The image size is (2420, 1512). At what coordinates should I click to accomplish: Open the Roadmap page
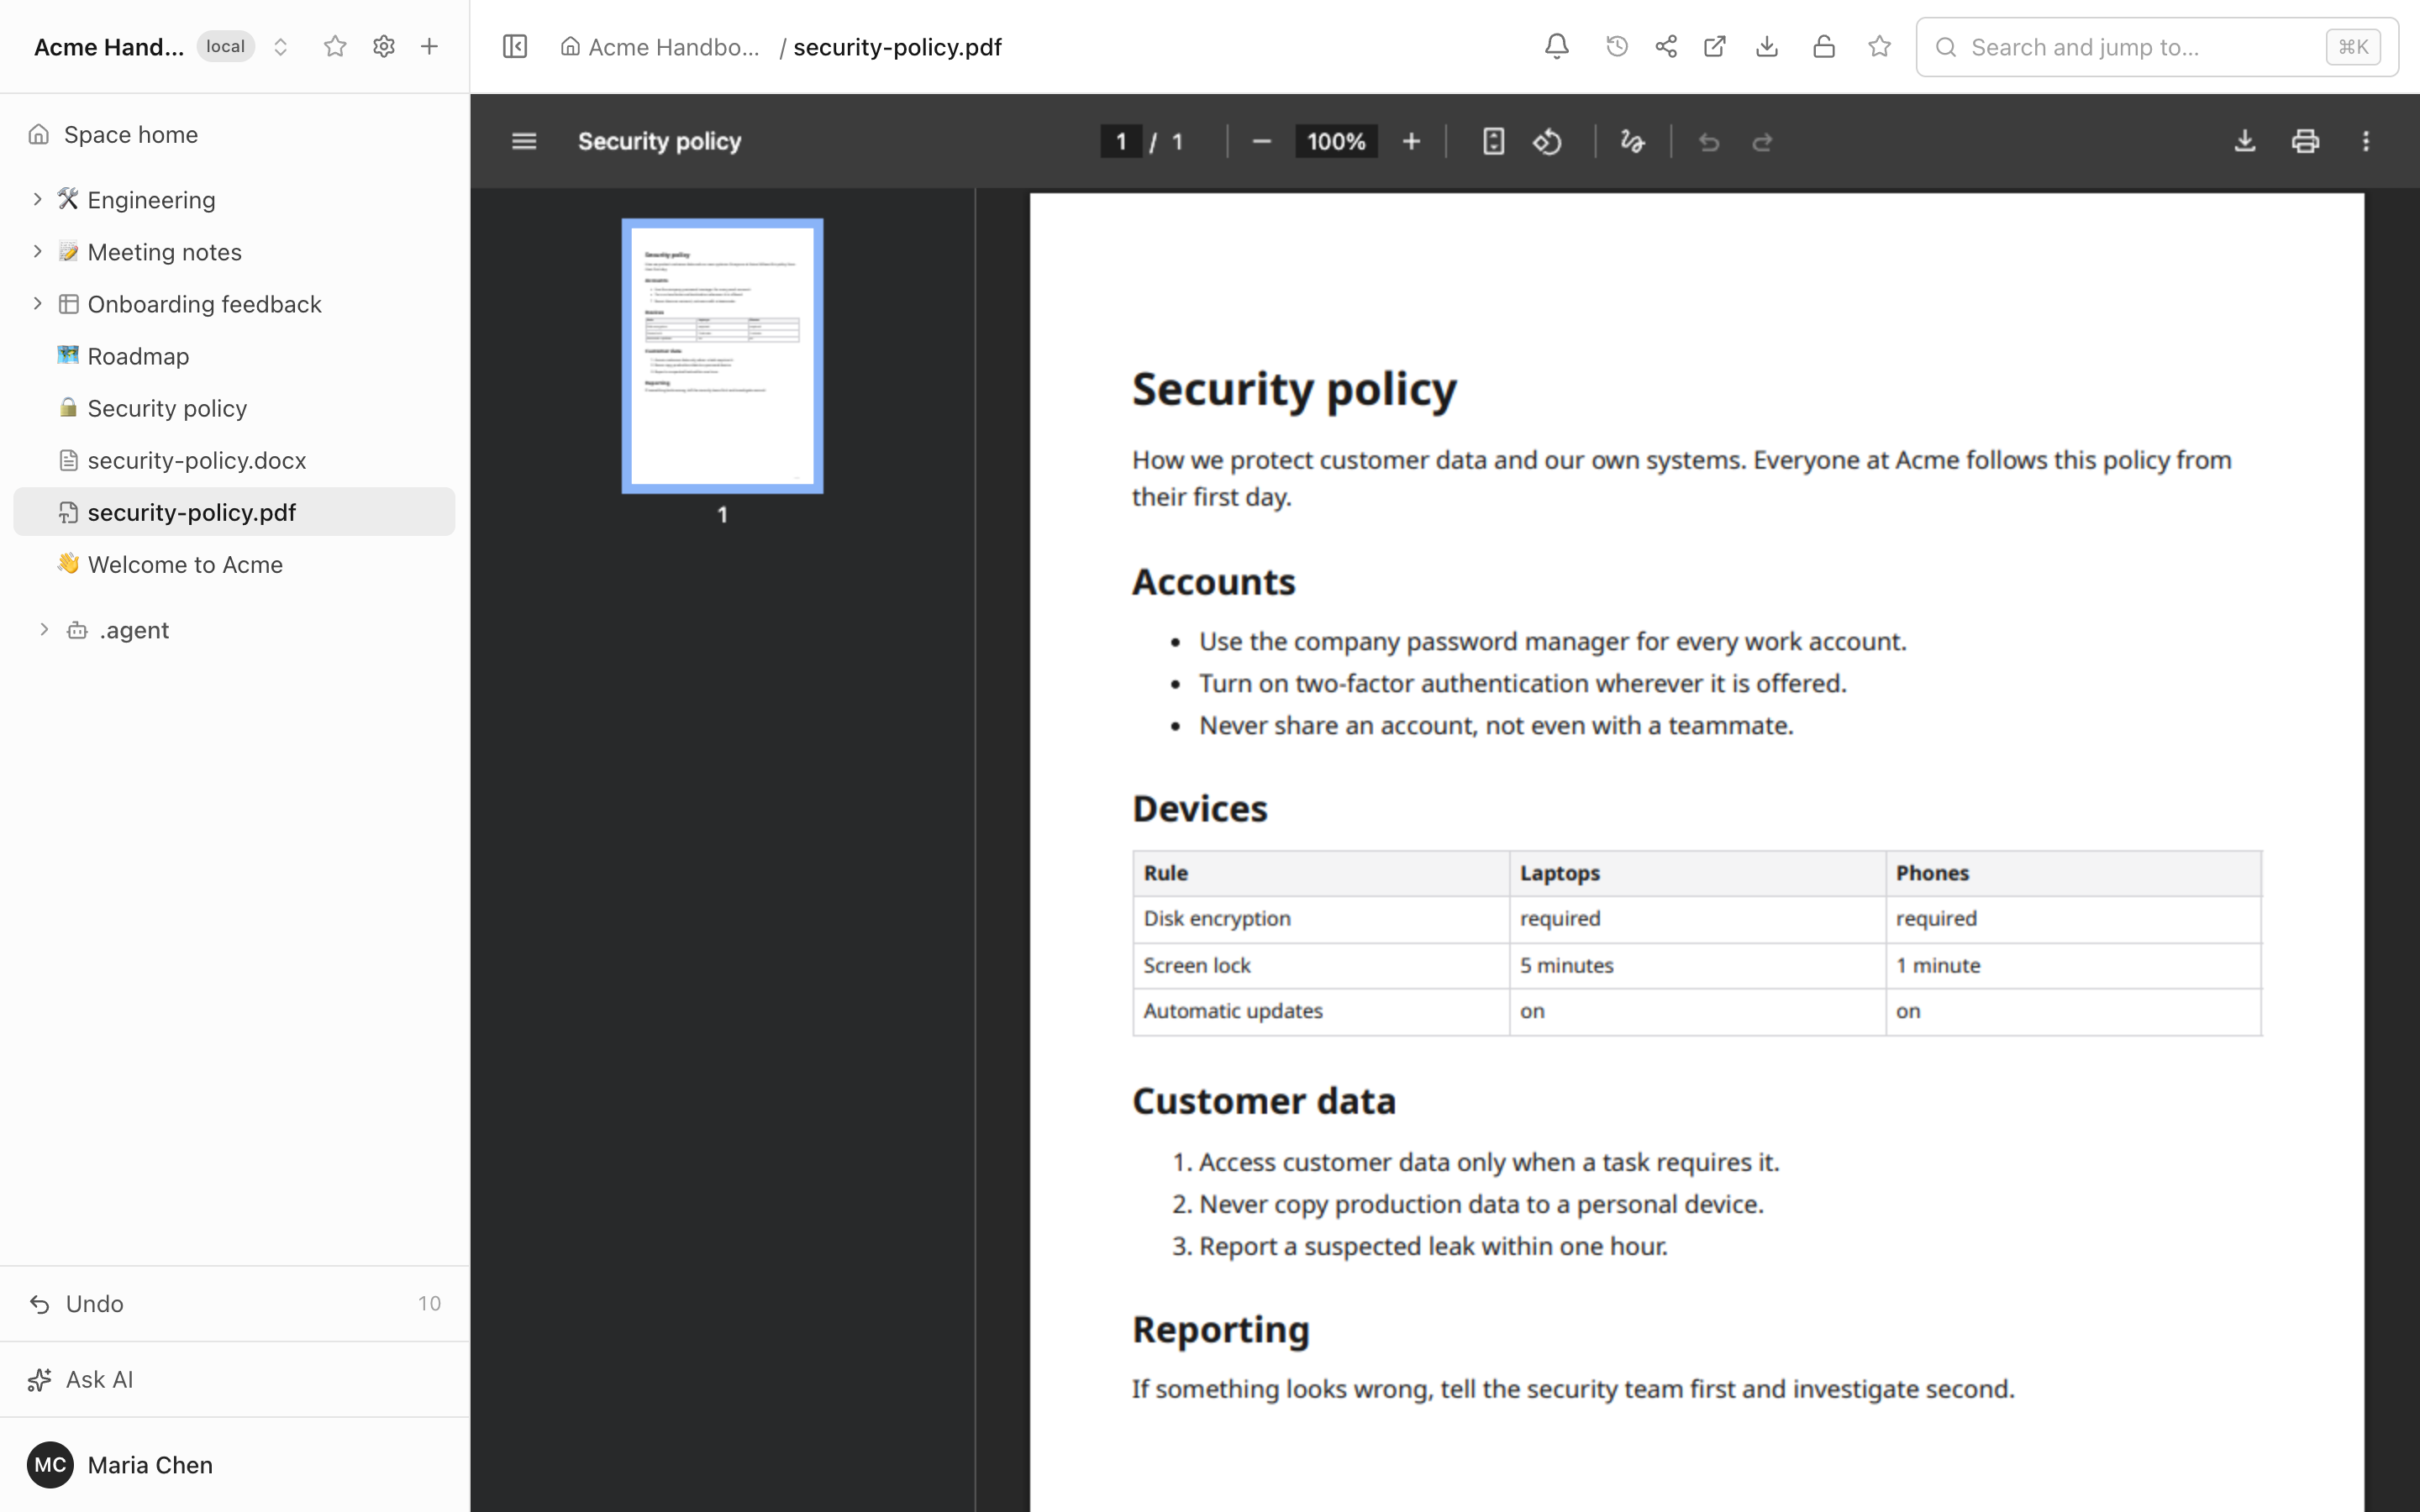tap(234, 356)
